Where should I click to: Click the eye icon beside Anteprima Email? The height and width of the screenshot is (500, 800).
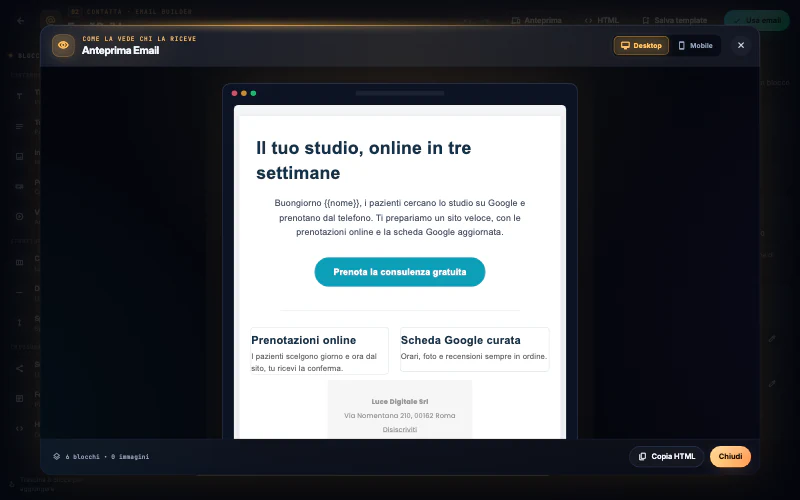point(63,45)
